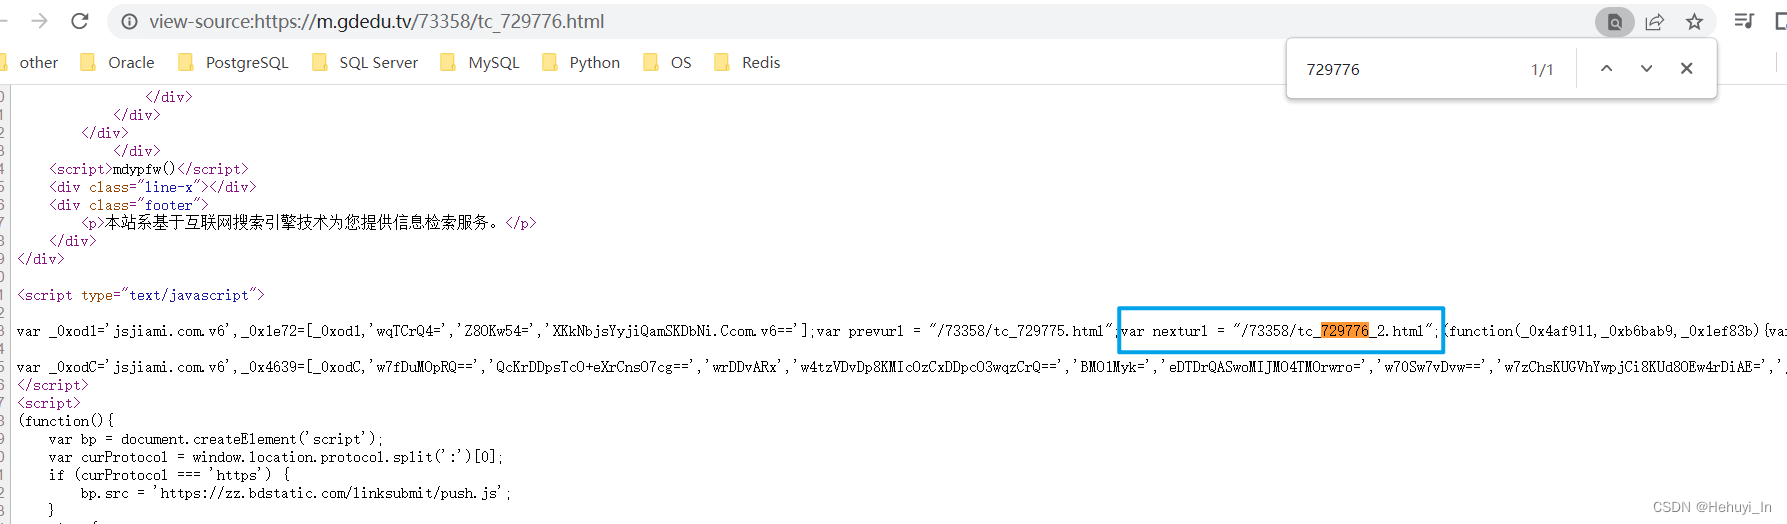Screen dimensions: 1787x524
Task: Click the https://zz.bdstatic.com/linksubmit/push.js URL
Action: 330,493
